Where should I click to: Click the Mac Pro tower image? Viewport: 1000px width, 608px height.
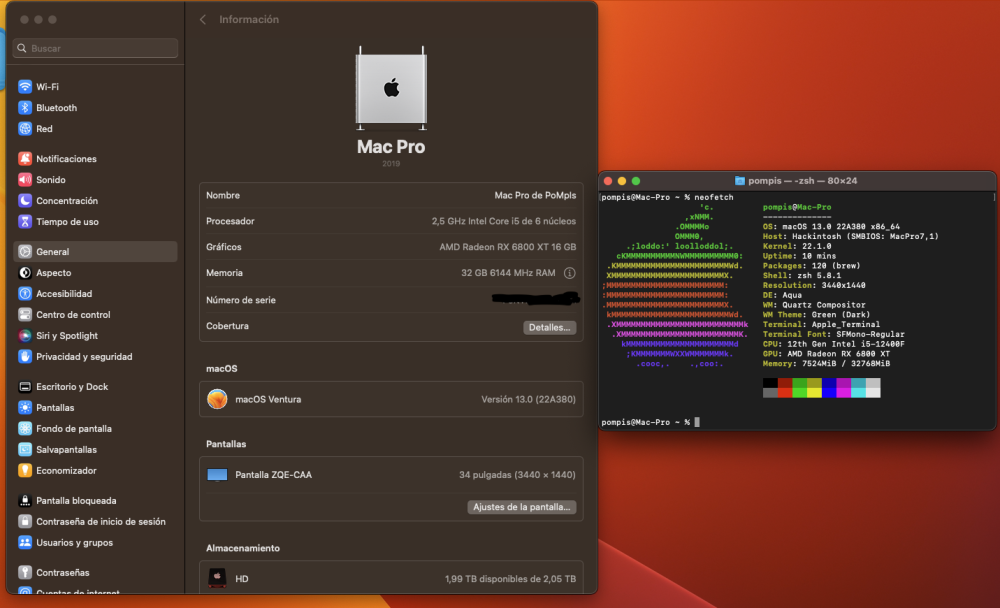point(391,88)
